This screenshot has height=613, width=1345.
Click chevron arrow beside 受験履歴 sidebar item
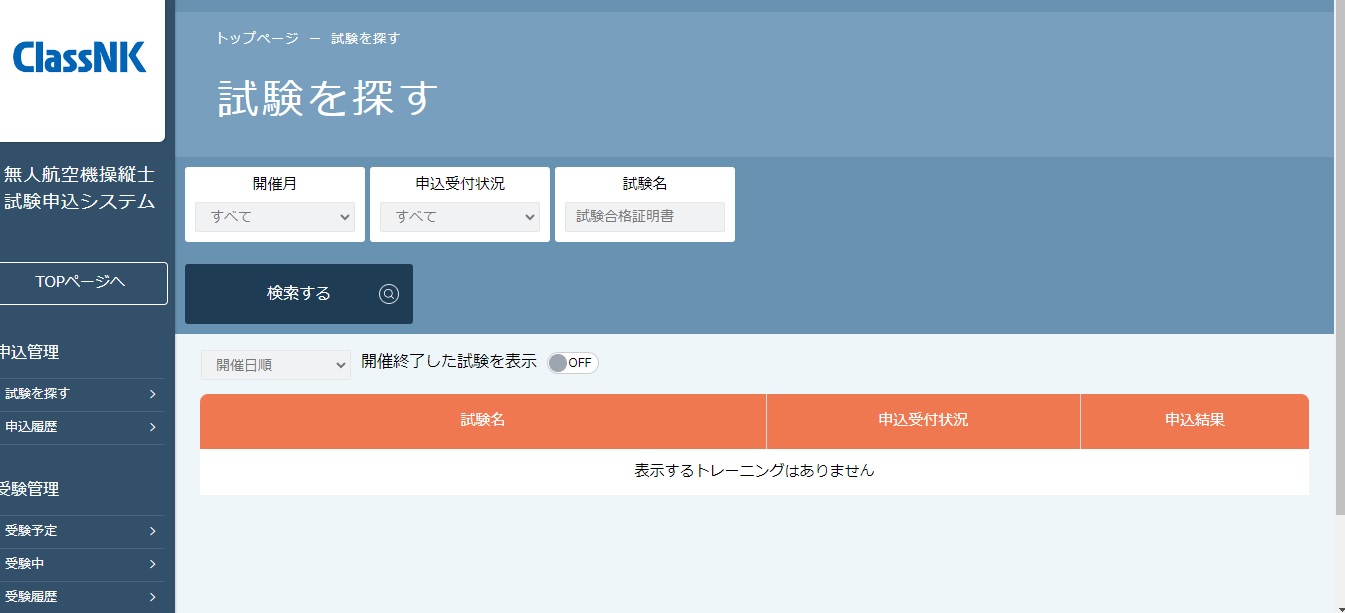click(x=153, y=597)
